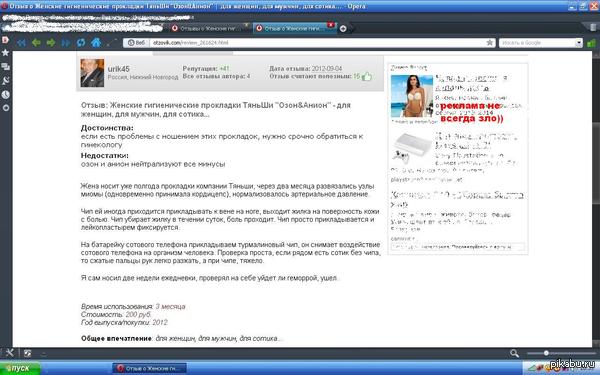Open the Home page via house icon

click(96, 42)
